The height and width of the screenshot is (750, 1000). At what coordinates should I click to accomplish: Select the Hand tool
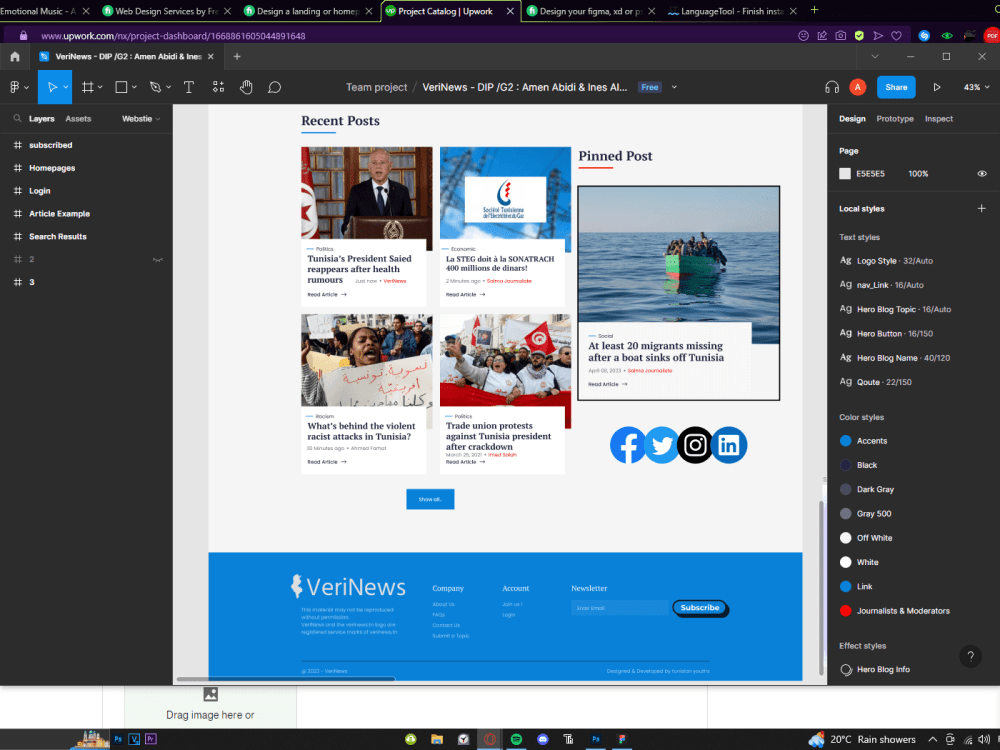point(246,87)
